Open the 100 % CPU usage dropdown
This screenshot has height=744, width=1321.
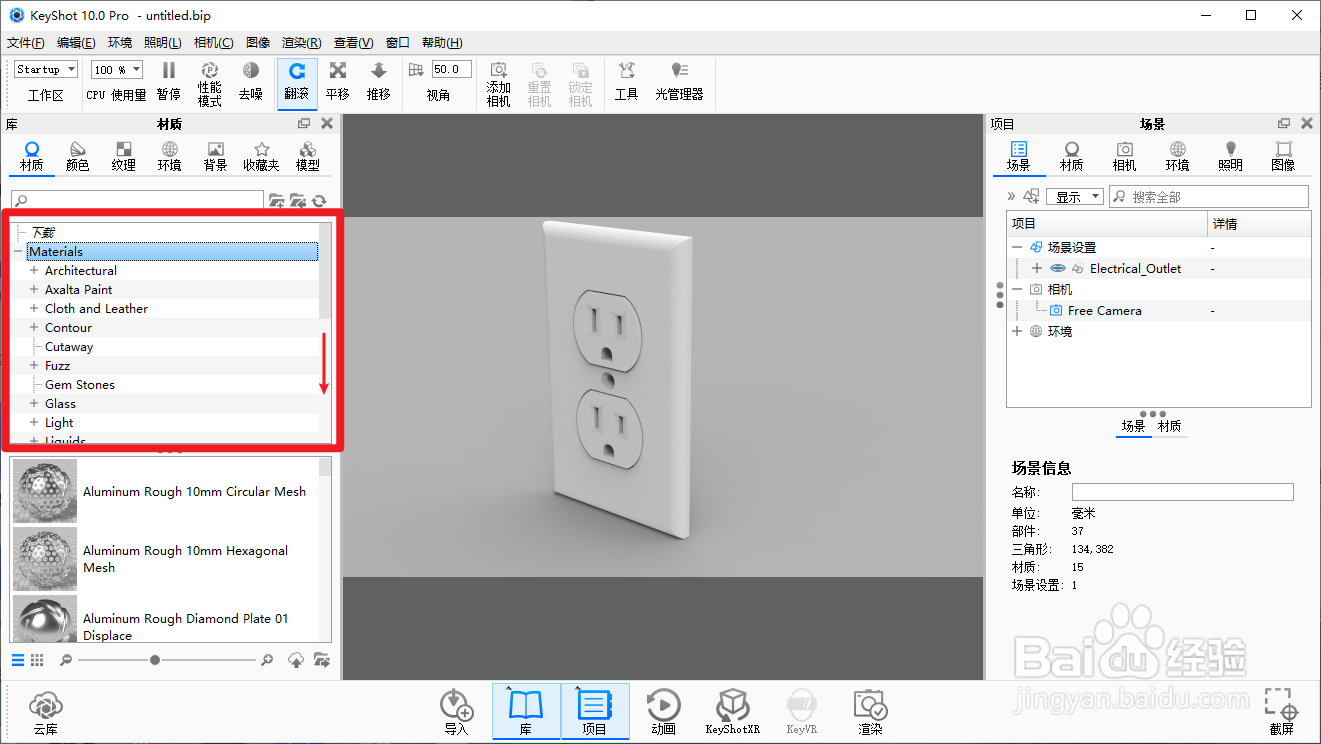[x=117, y=70]
